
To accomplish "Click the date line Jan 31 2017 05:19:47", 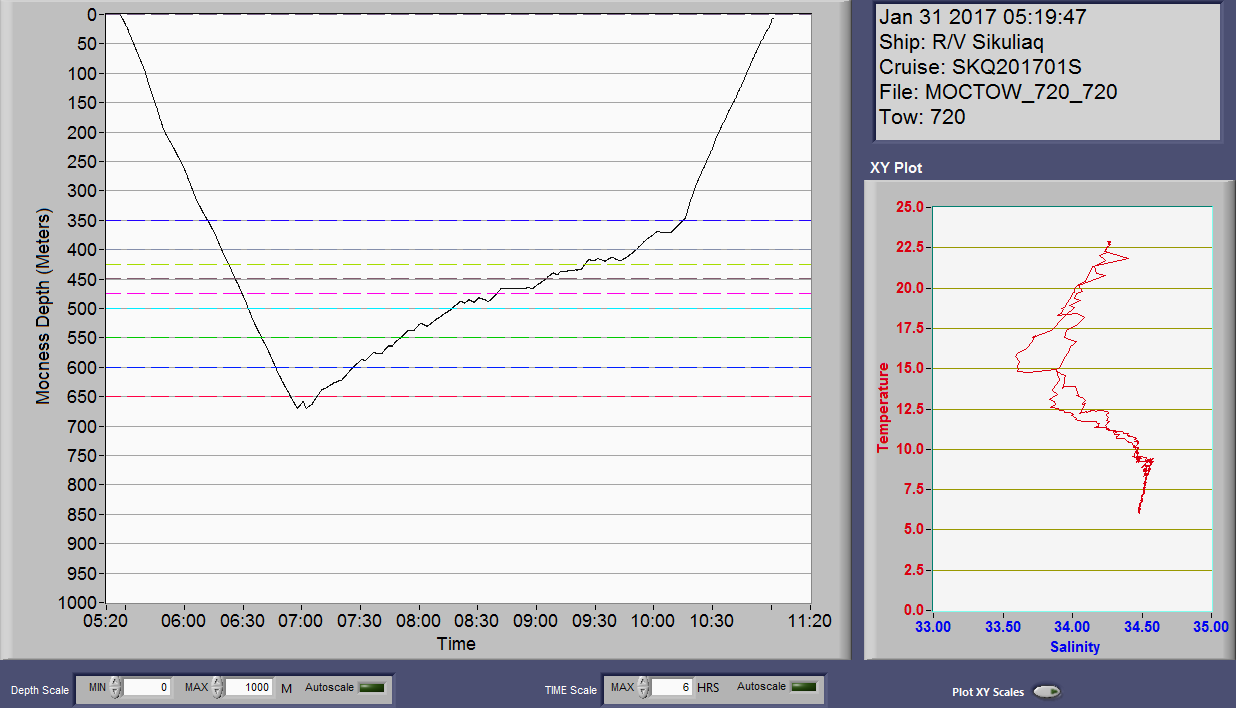I will (983, 17).
